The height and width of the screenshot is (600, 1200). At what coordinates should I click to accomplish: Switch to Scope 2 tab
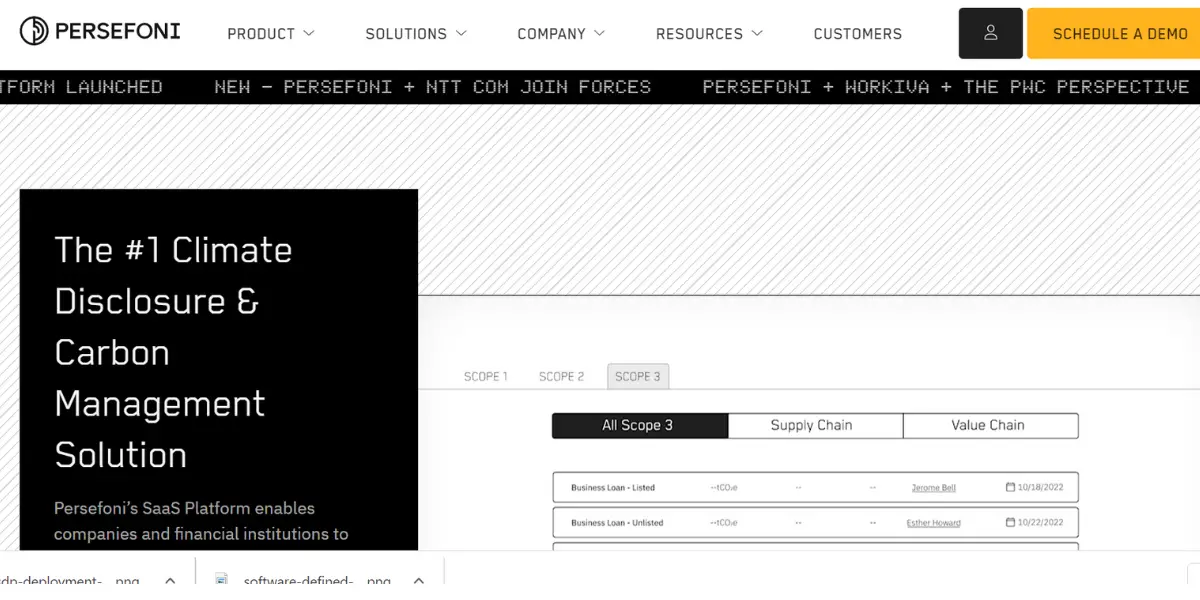(562, 376)
